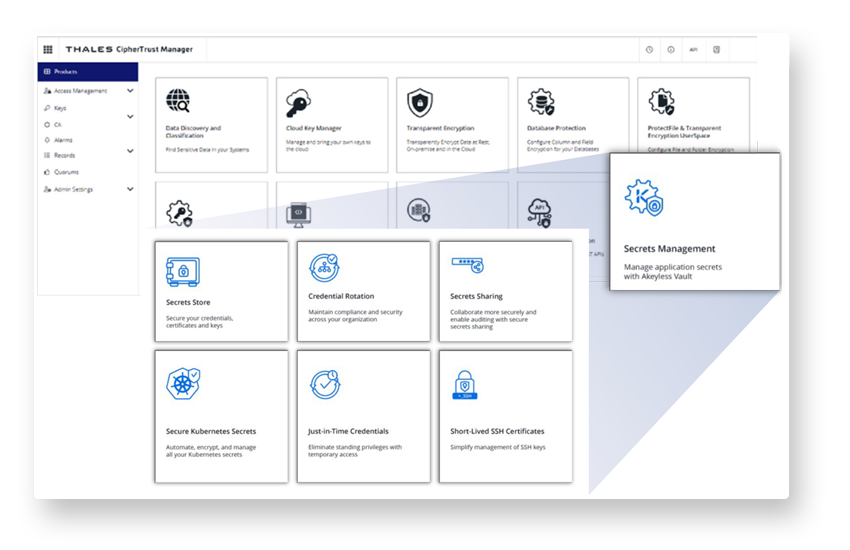Expand the Admin Settings chevron

[130, 189]
